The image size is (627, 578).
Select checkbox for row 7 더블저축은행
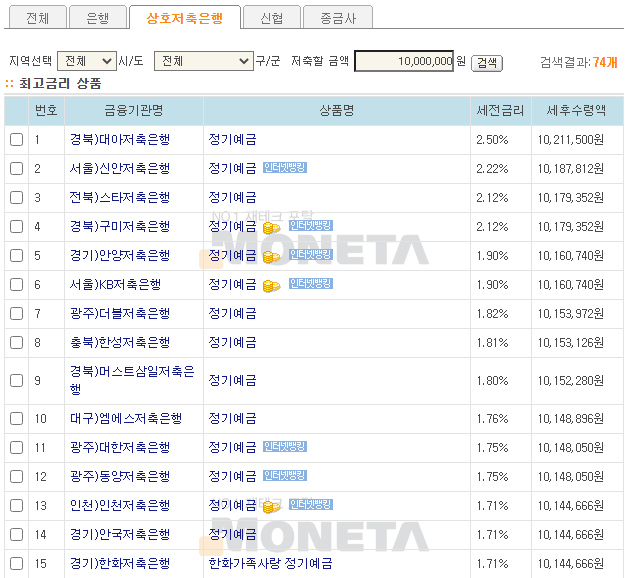[x=16, y=314]
